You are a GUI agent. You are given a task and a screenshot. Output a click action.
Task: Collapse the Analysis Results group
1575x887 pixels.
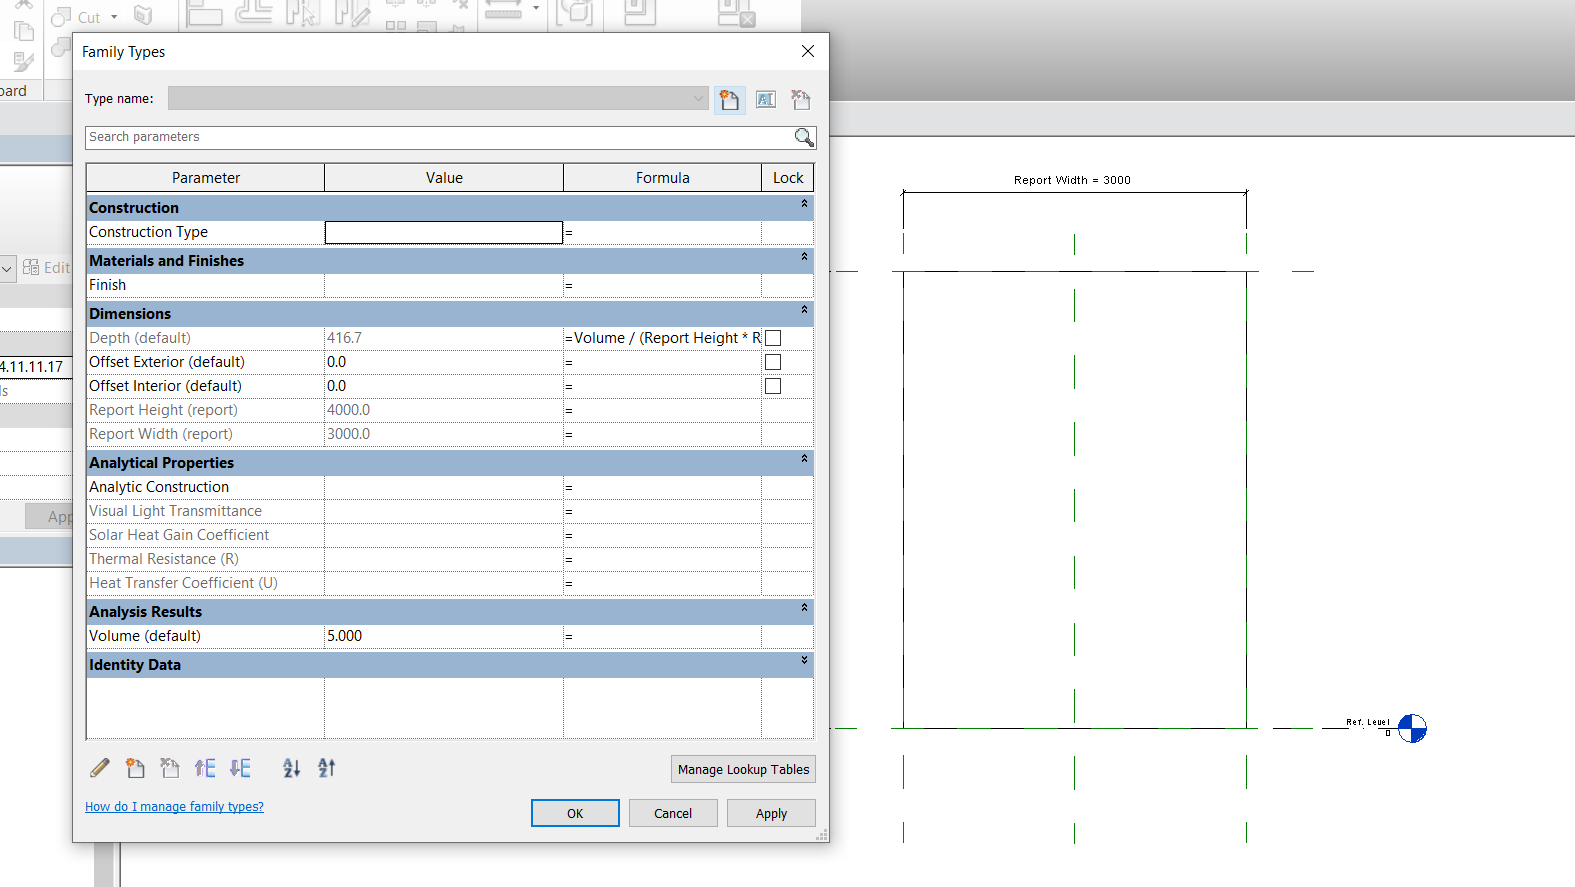pos(804,608)
